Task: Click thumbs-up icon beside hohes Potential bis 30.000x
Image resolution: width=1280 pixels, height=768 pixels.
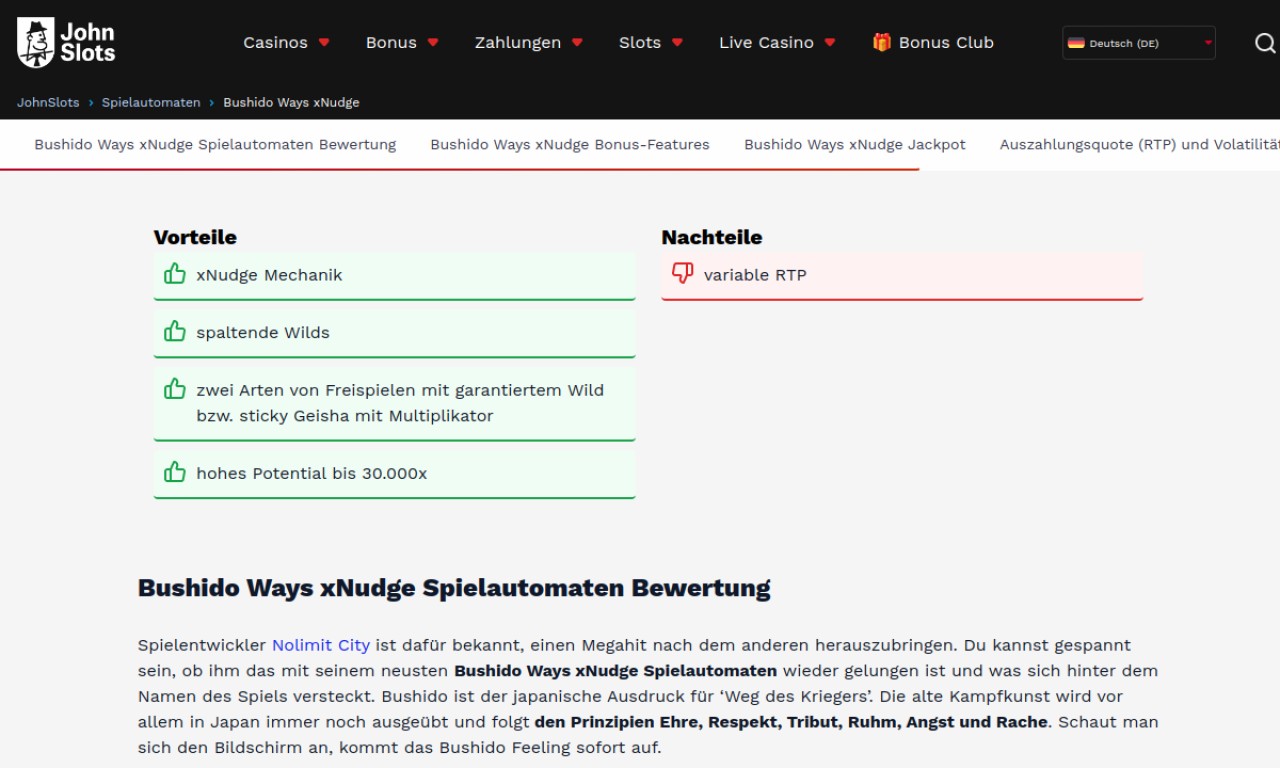Action: pos(175,472)
